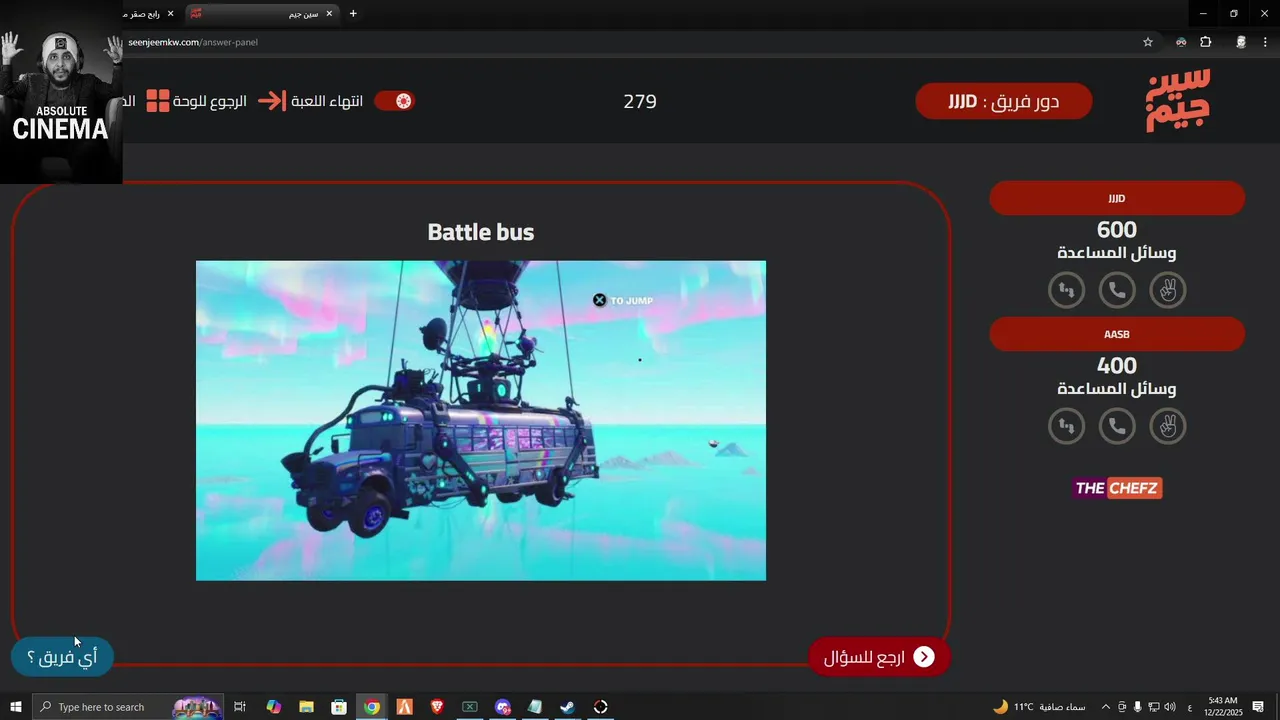Use AASB team's two-fingers lifeline icon
This screenshot has height=720, width=1280.
[1167, 426]
